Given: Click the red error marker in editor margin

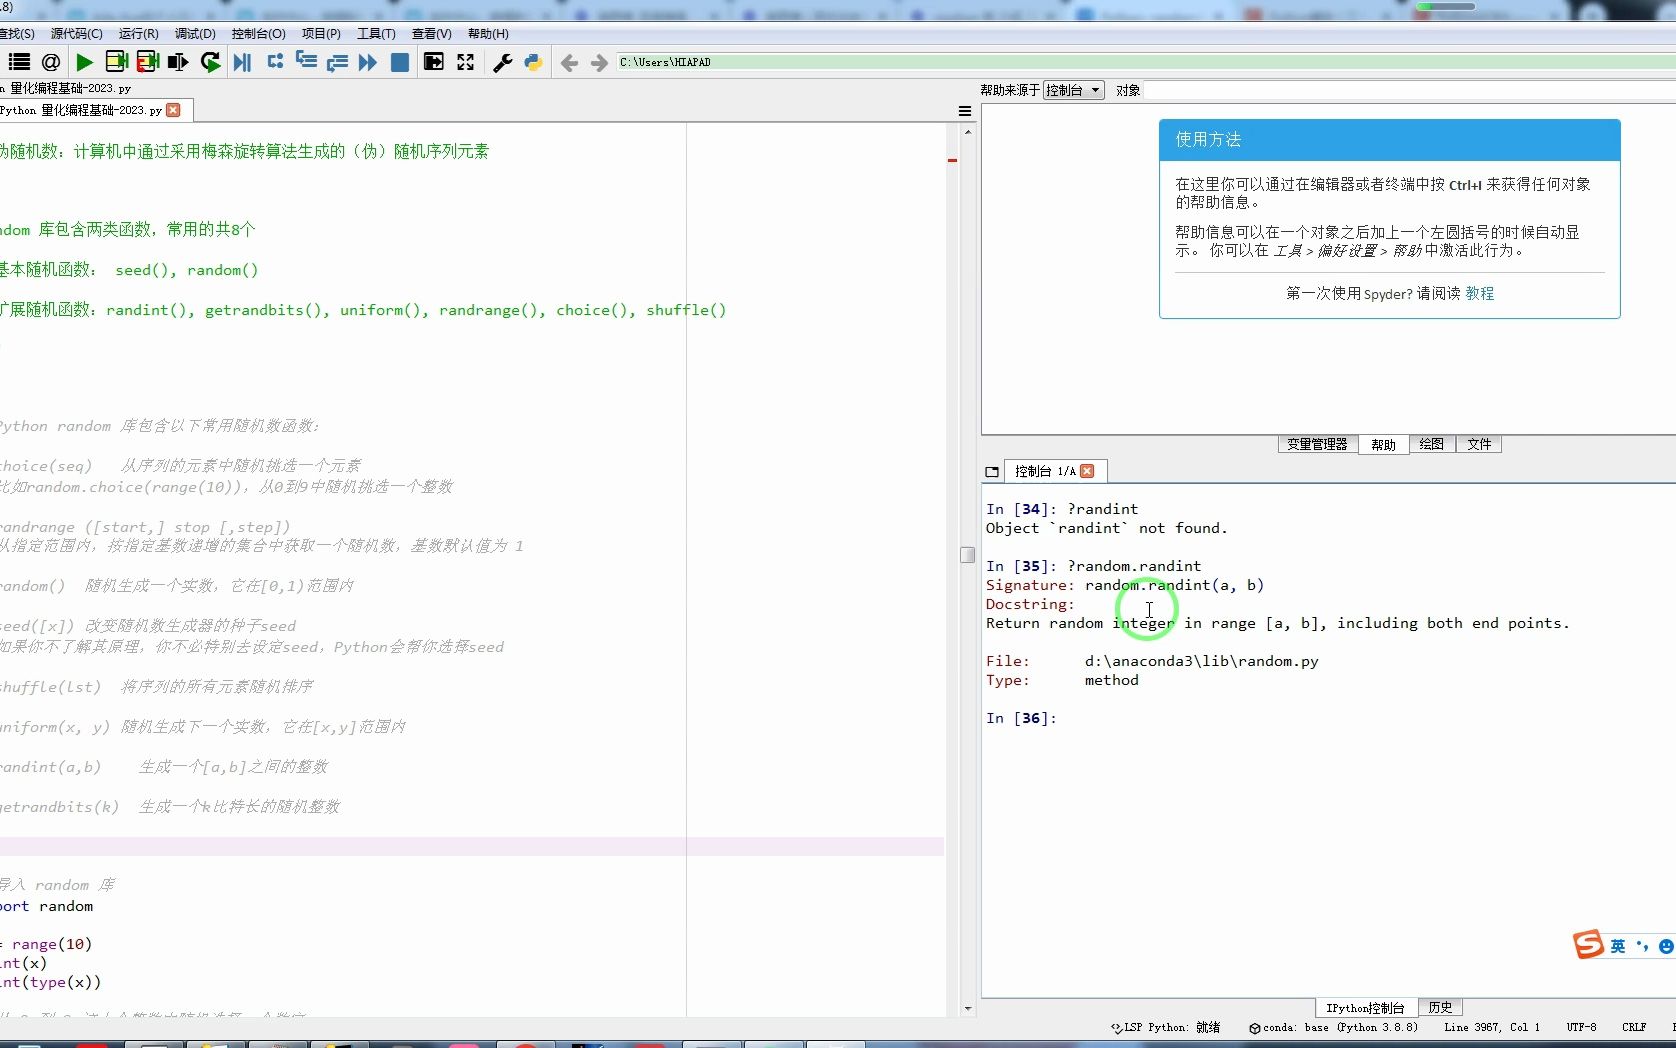Looking at the screenshot, I should pyautogui.click(x=953, y=160).
